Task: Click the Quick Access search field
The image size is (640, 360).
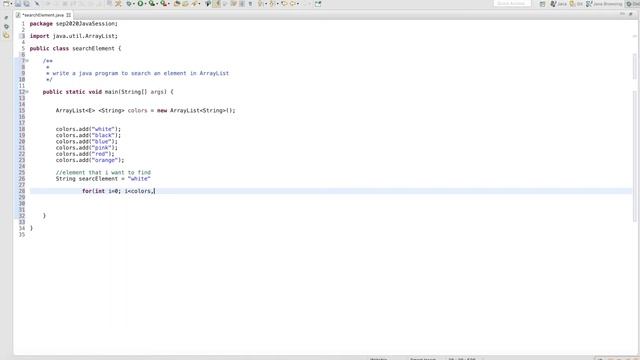Action: pyautogui.click(x=512, y=4)
